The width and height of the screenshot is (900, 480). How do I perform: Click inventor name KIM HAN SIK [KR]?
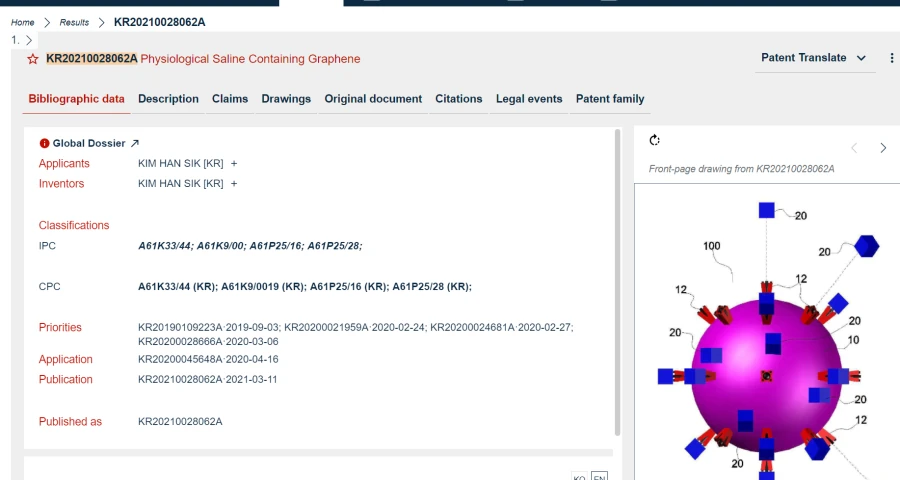180,184
